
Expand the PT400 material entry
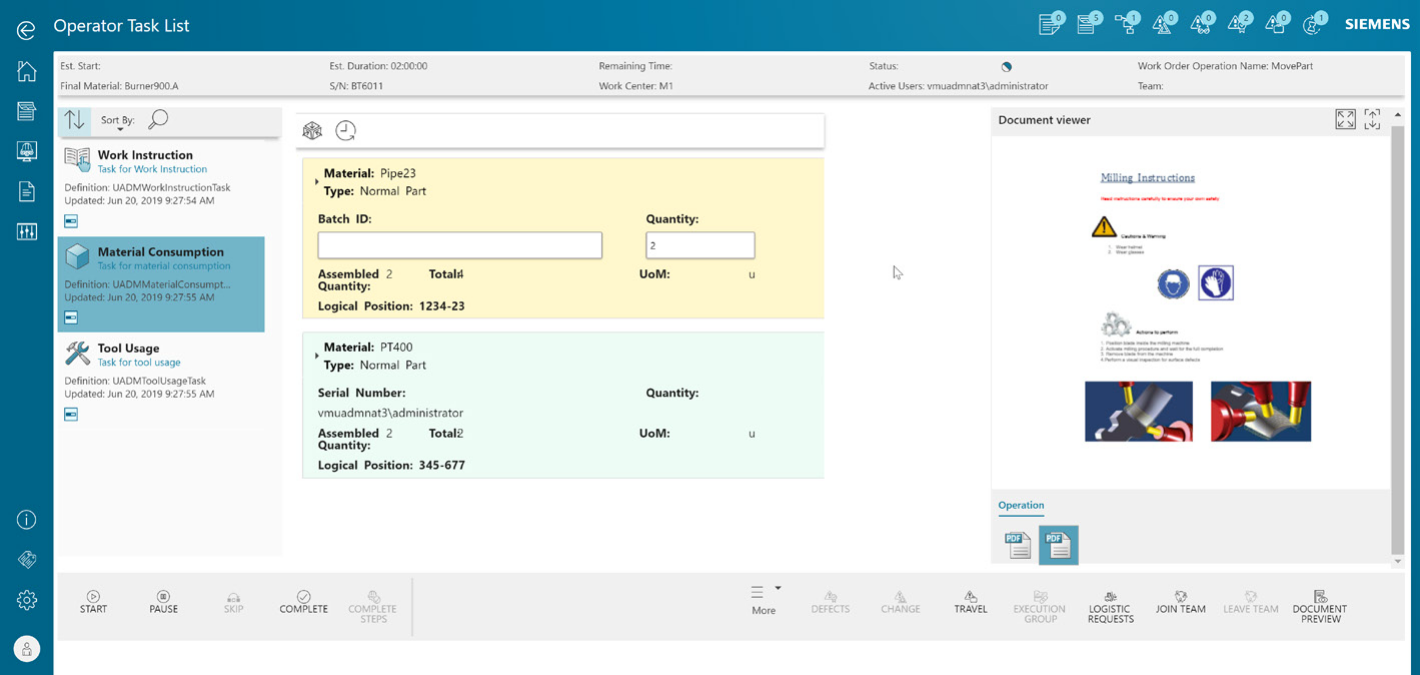pos(317,356)
